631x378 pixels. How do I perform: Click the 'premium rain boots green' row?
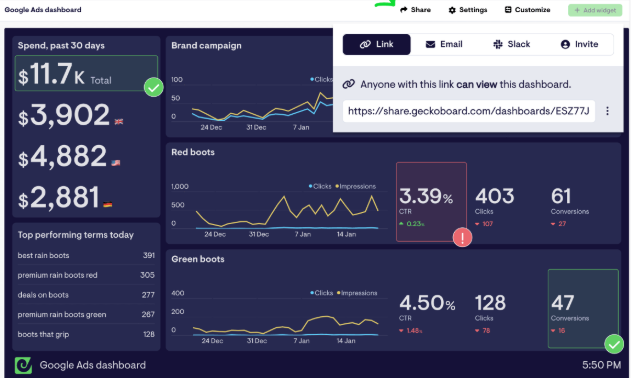click(86, 314)
